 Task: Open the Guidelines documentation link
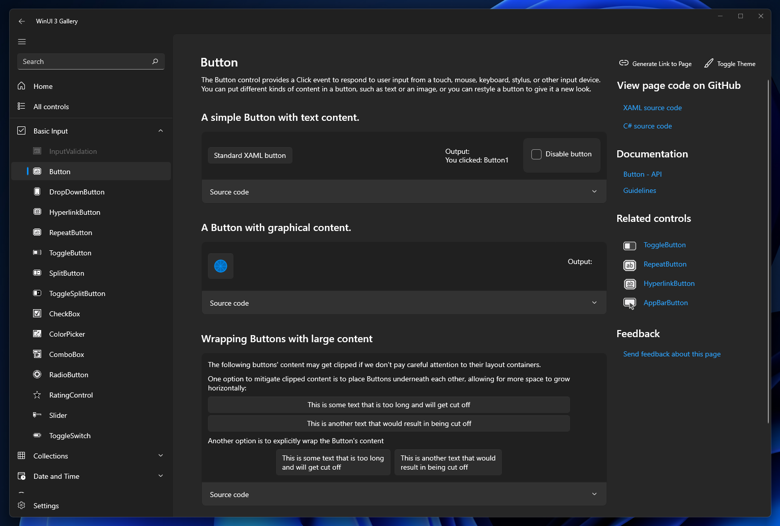639,191
